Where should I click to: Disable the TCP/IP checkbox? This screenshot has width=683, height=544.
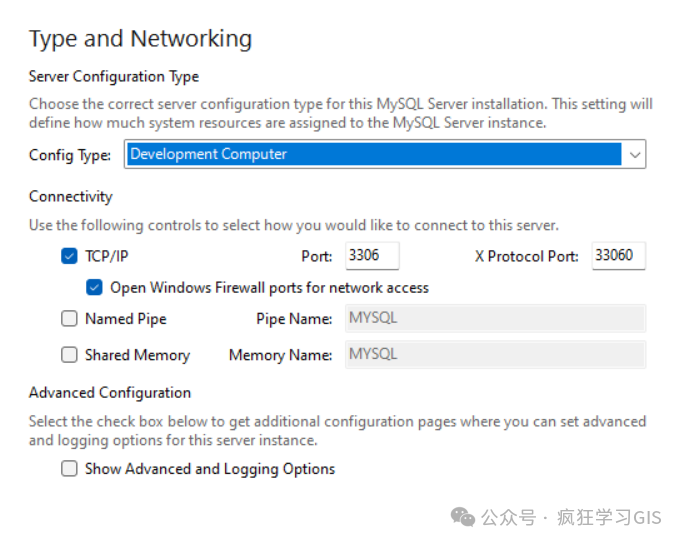[69, 256]
